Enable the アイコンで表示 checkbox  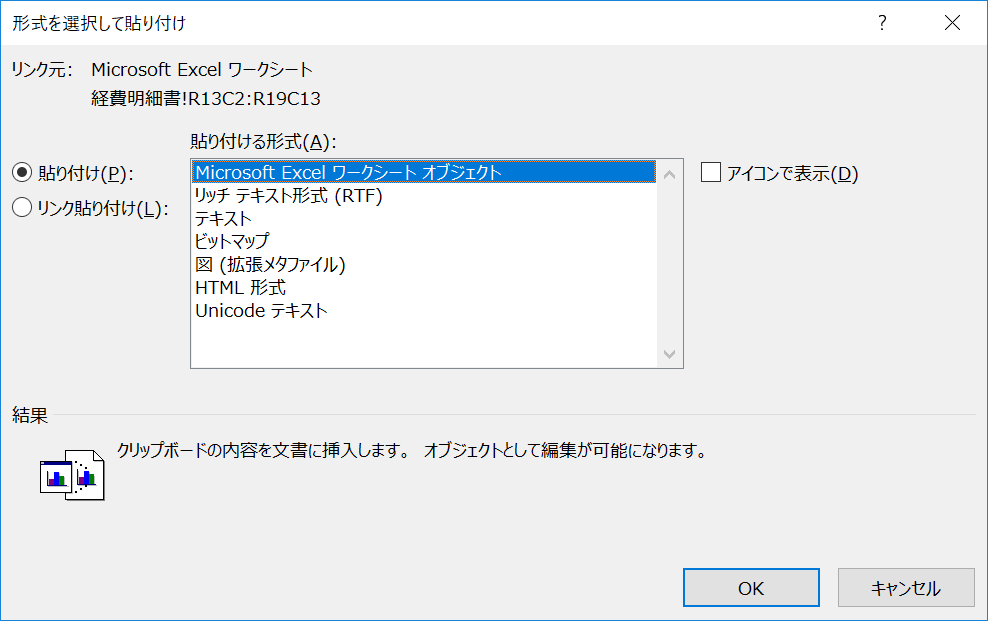pos(711,172)
